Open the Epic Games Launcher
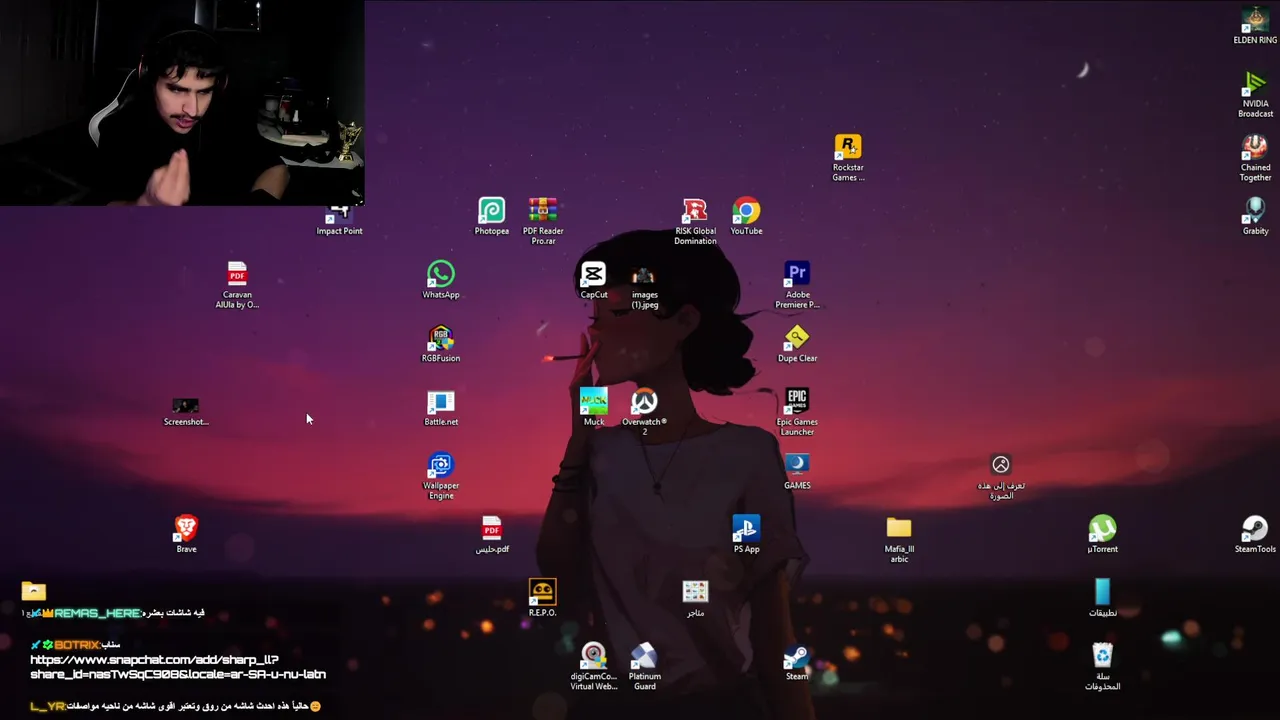This screenshot has height=720, width=1280. [x=797, y=412]
